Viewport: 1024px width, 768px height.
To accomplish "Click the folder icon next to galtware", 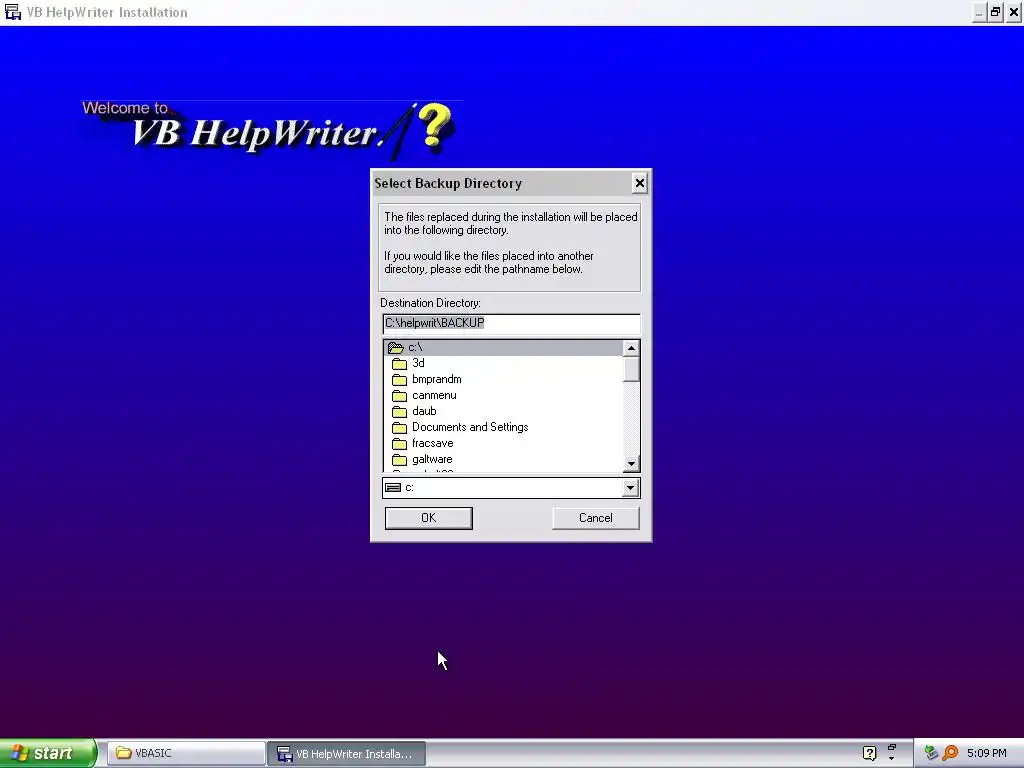I will 400,460.
